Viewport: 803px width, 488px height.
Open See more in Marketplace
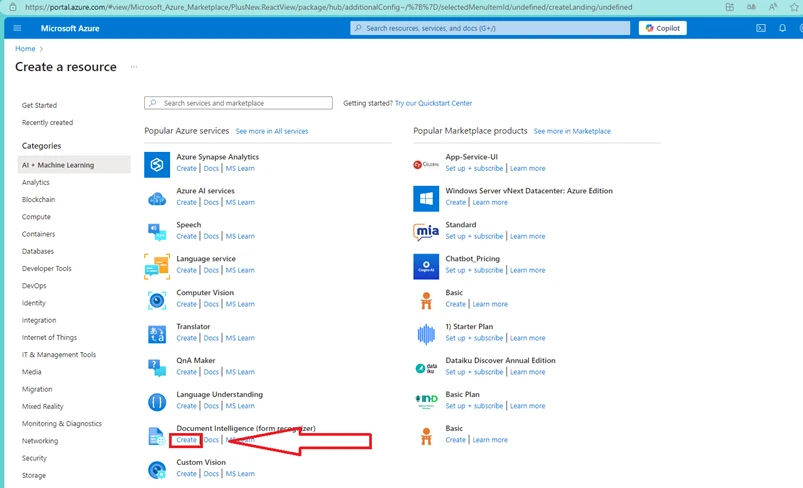572,131
